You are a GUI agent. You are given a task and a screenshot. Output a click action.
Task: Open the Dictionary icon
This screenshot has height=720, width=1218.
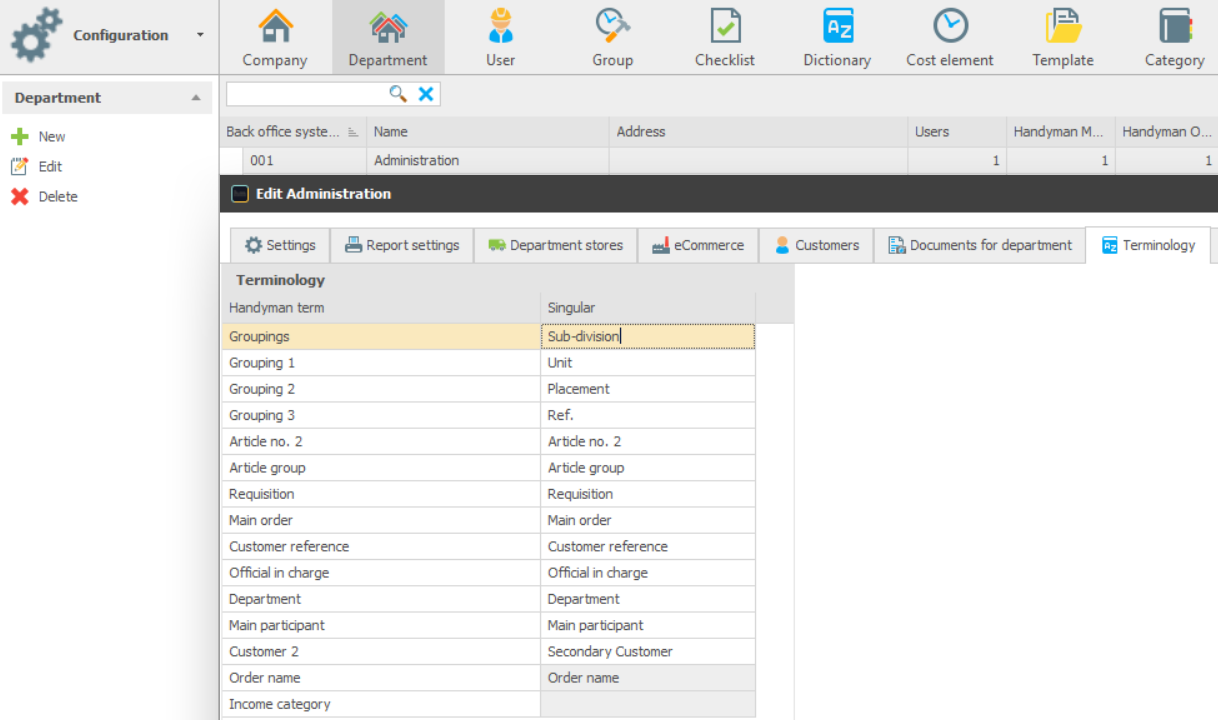pos(837,26)
